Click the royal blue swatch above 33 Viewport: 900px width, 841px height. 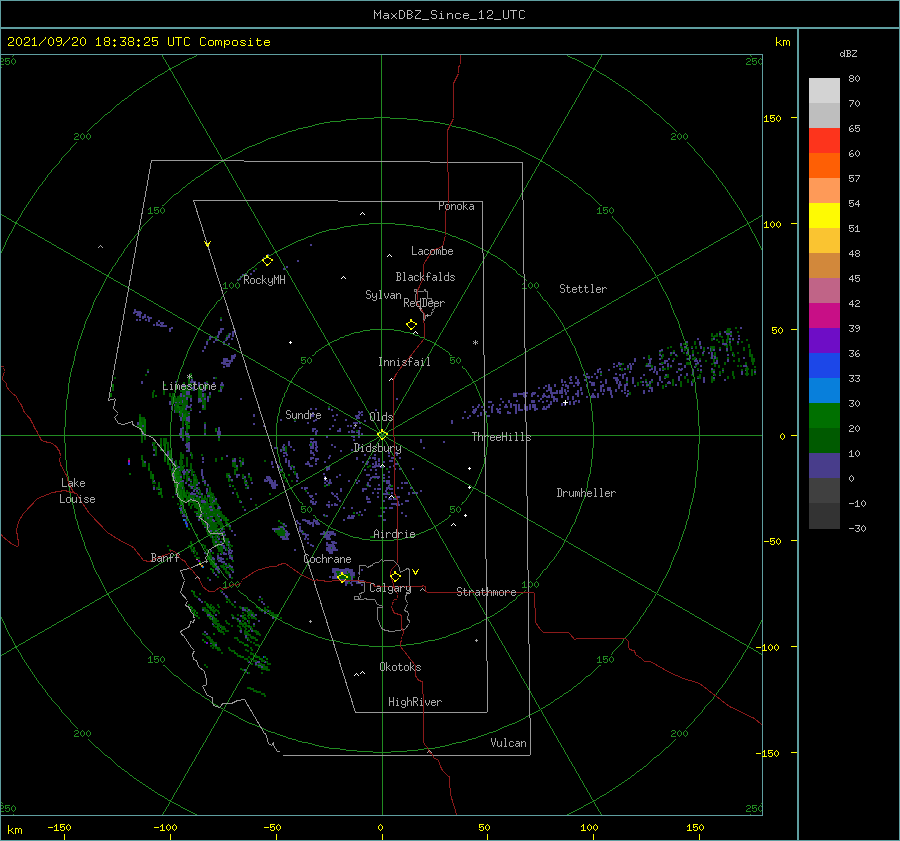[824, 366]
